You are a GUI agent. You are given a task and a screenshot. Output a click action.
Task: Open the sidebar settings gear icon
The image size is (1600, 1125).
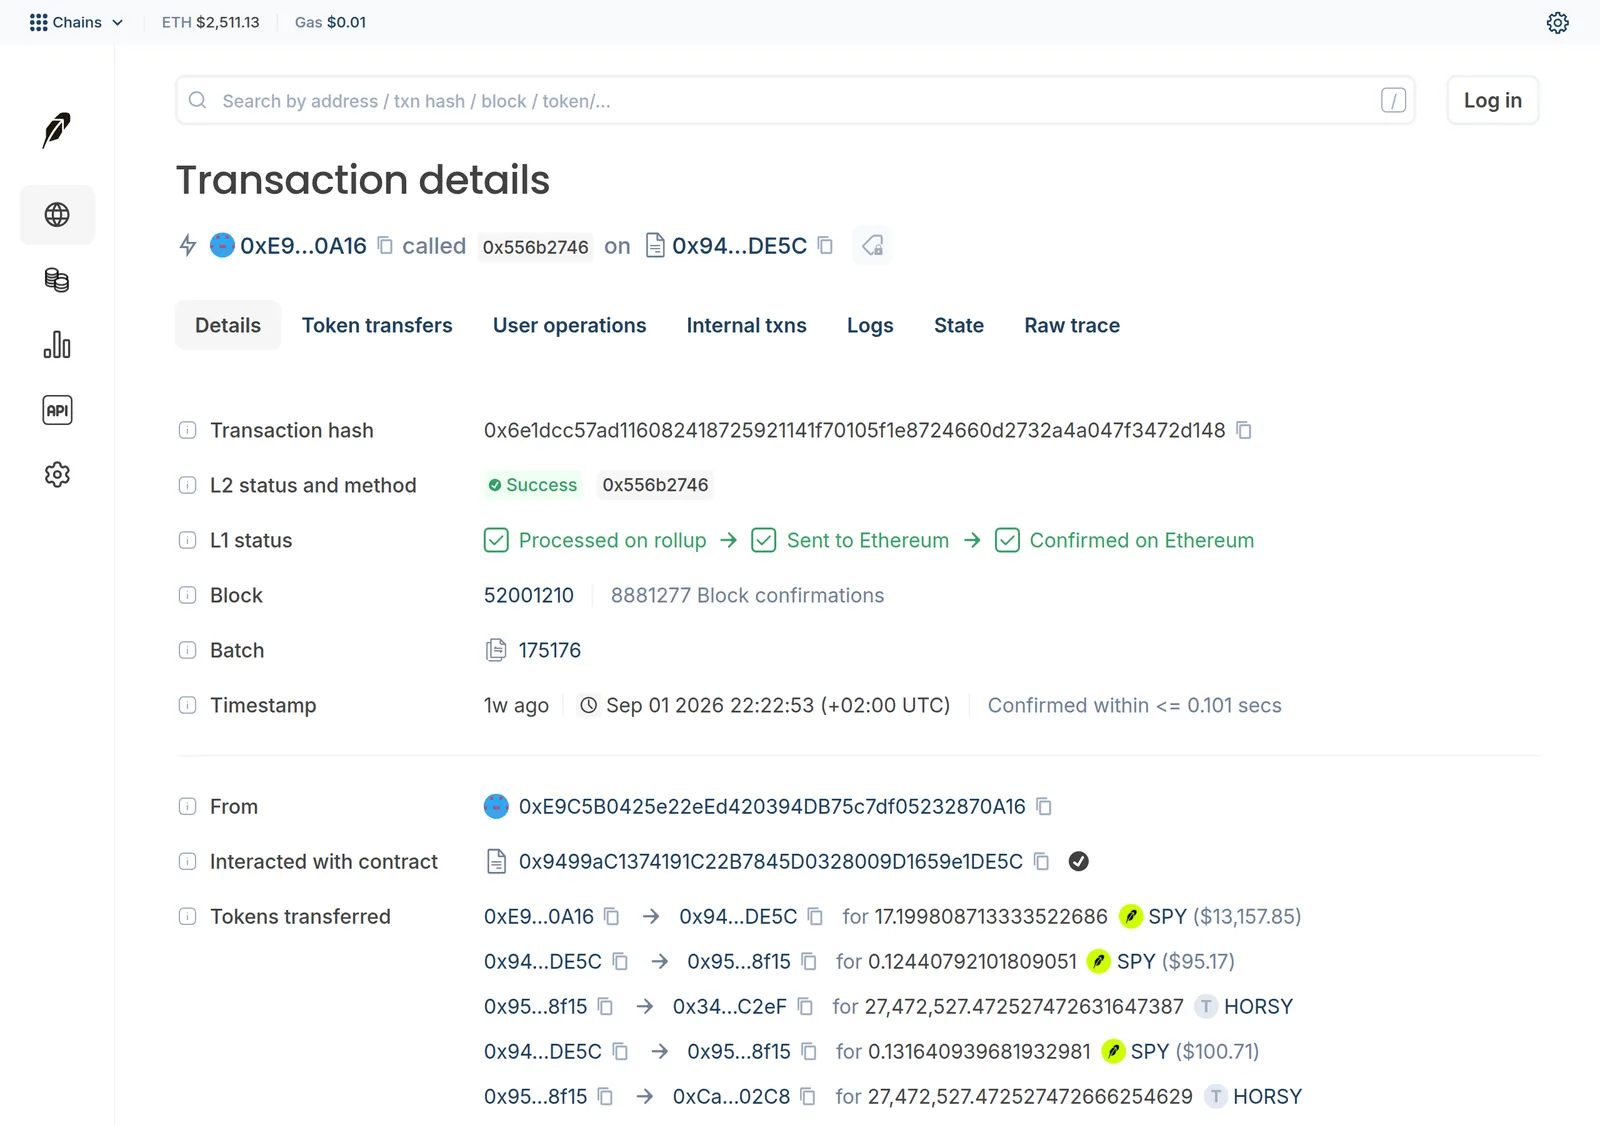click(x=57, y=475)
